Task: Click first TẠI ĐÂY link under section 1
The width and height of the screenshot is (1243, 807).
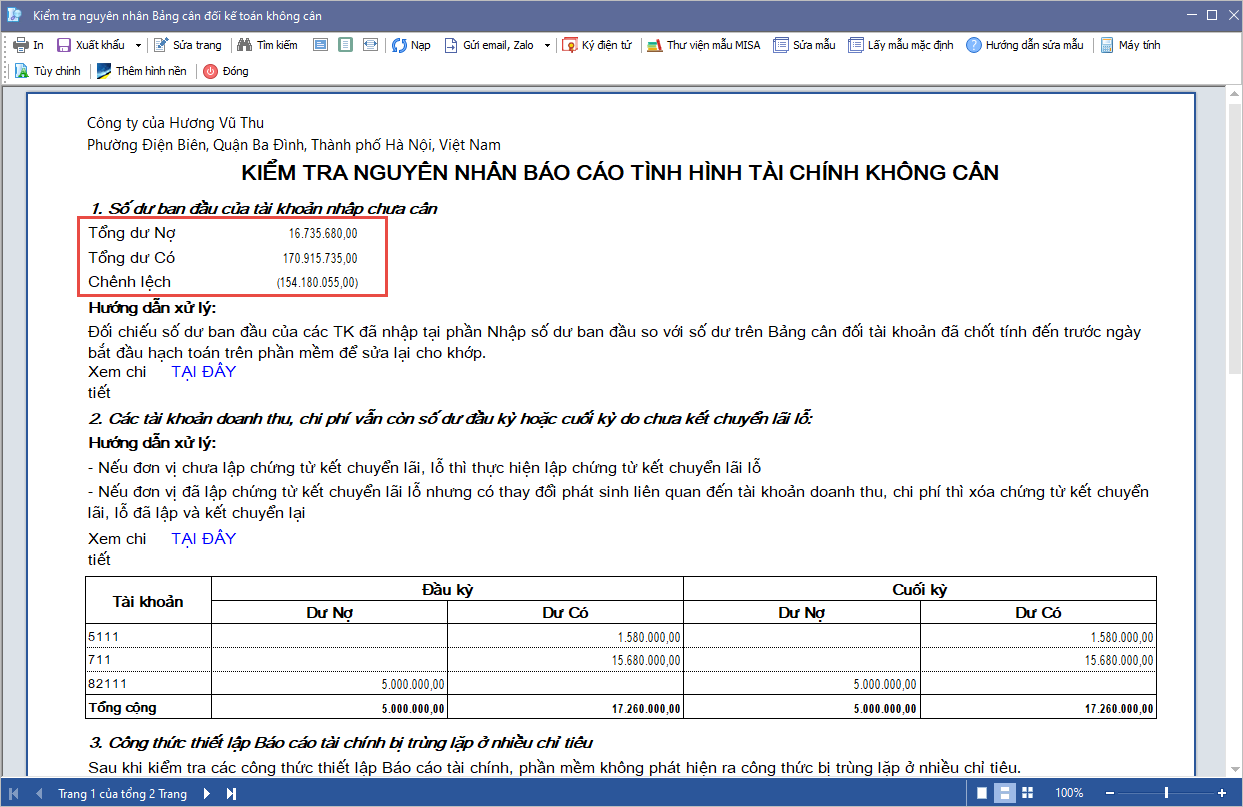Action: point(204,372)
